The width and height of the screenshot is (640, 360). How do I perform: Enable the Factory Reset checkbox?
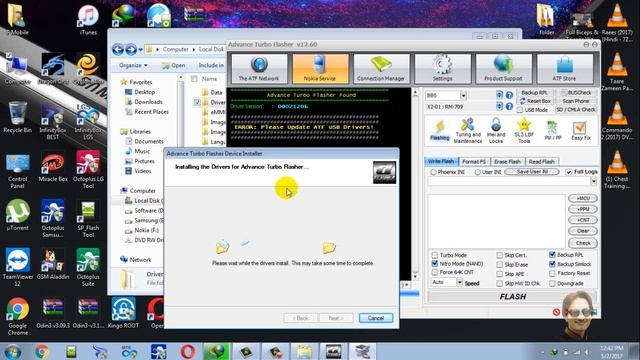click(x=552, y=273)
